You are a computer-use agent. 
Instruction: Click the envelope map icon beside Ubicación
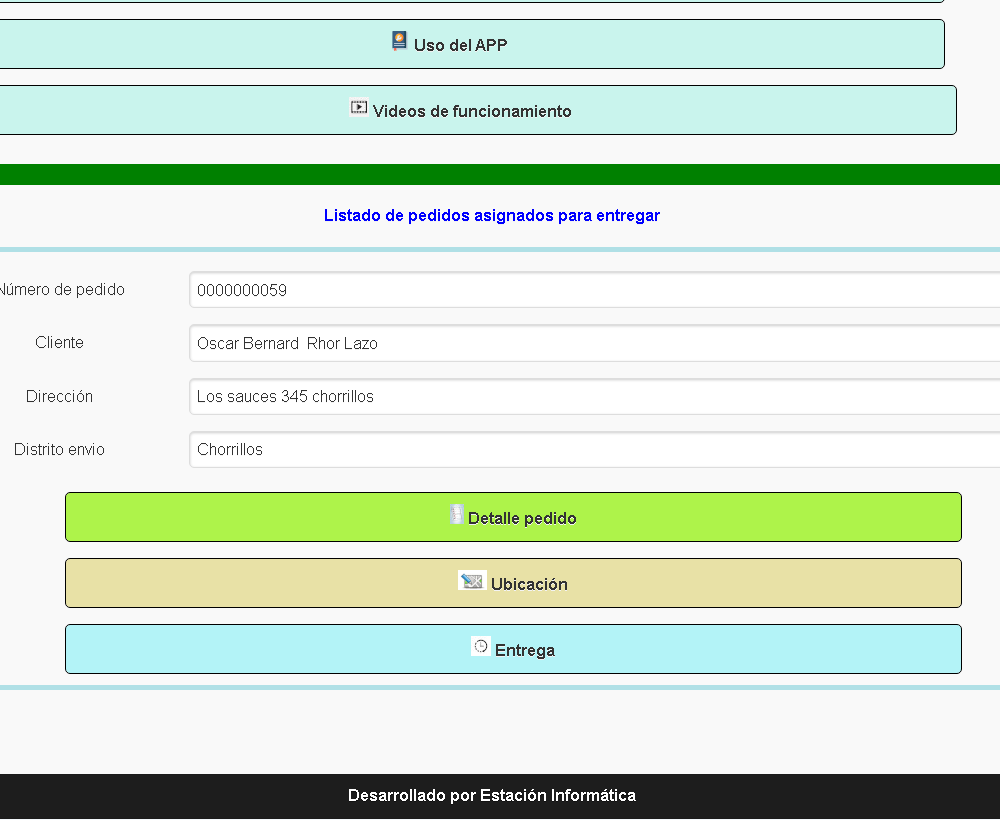472,581
